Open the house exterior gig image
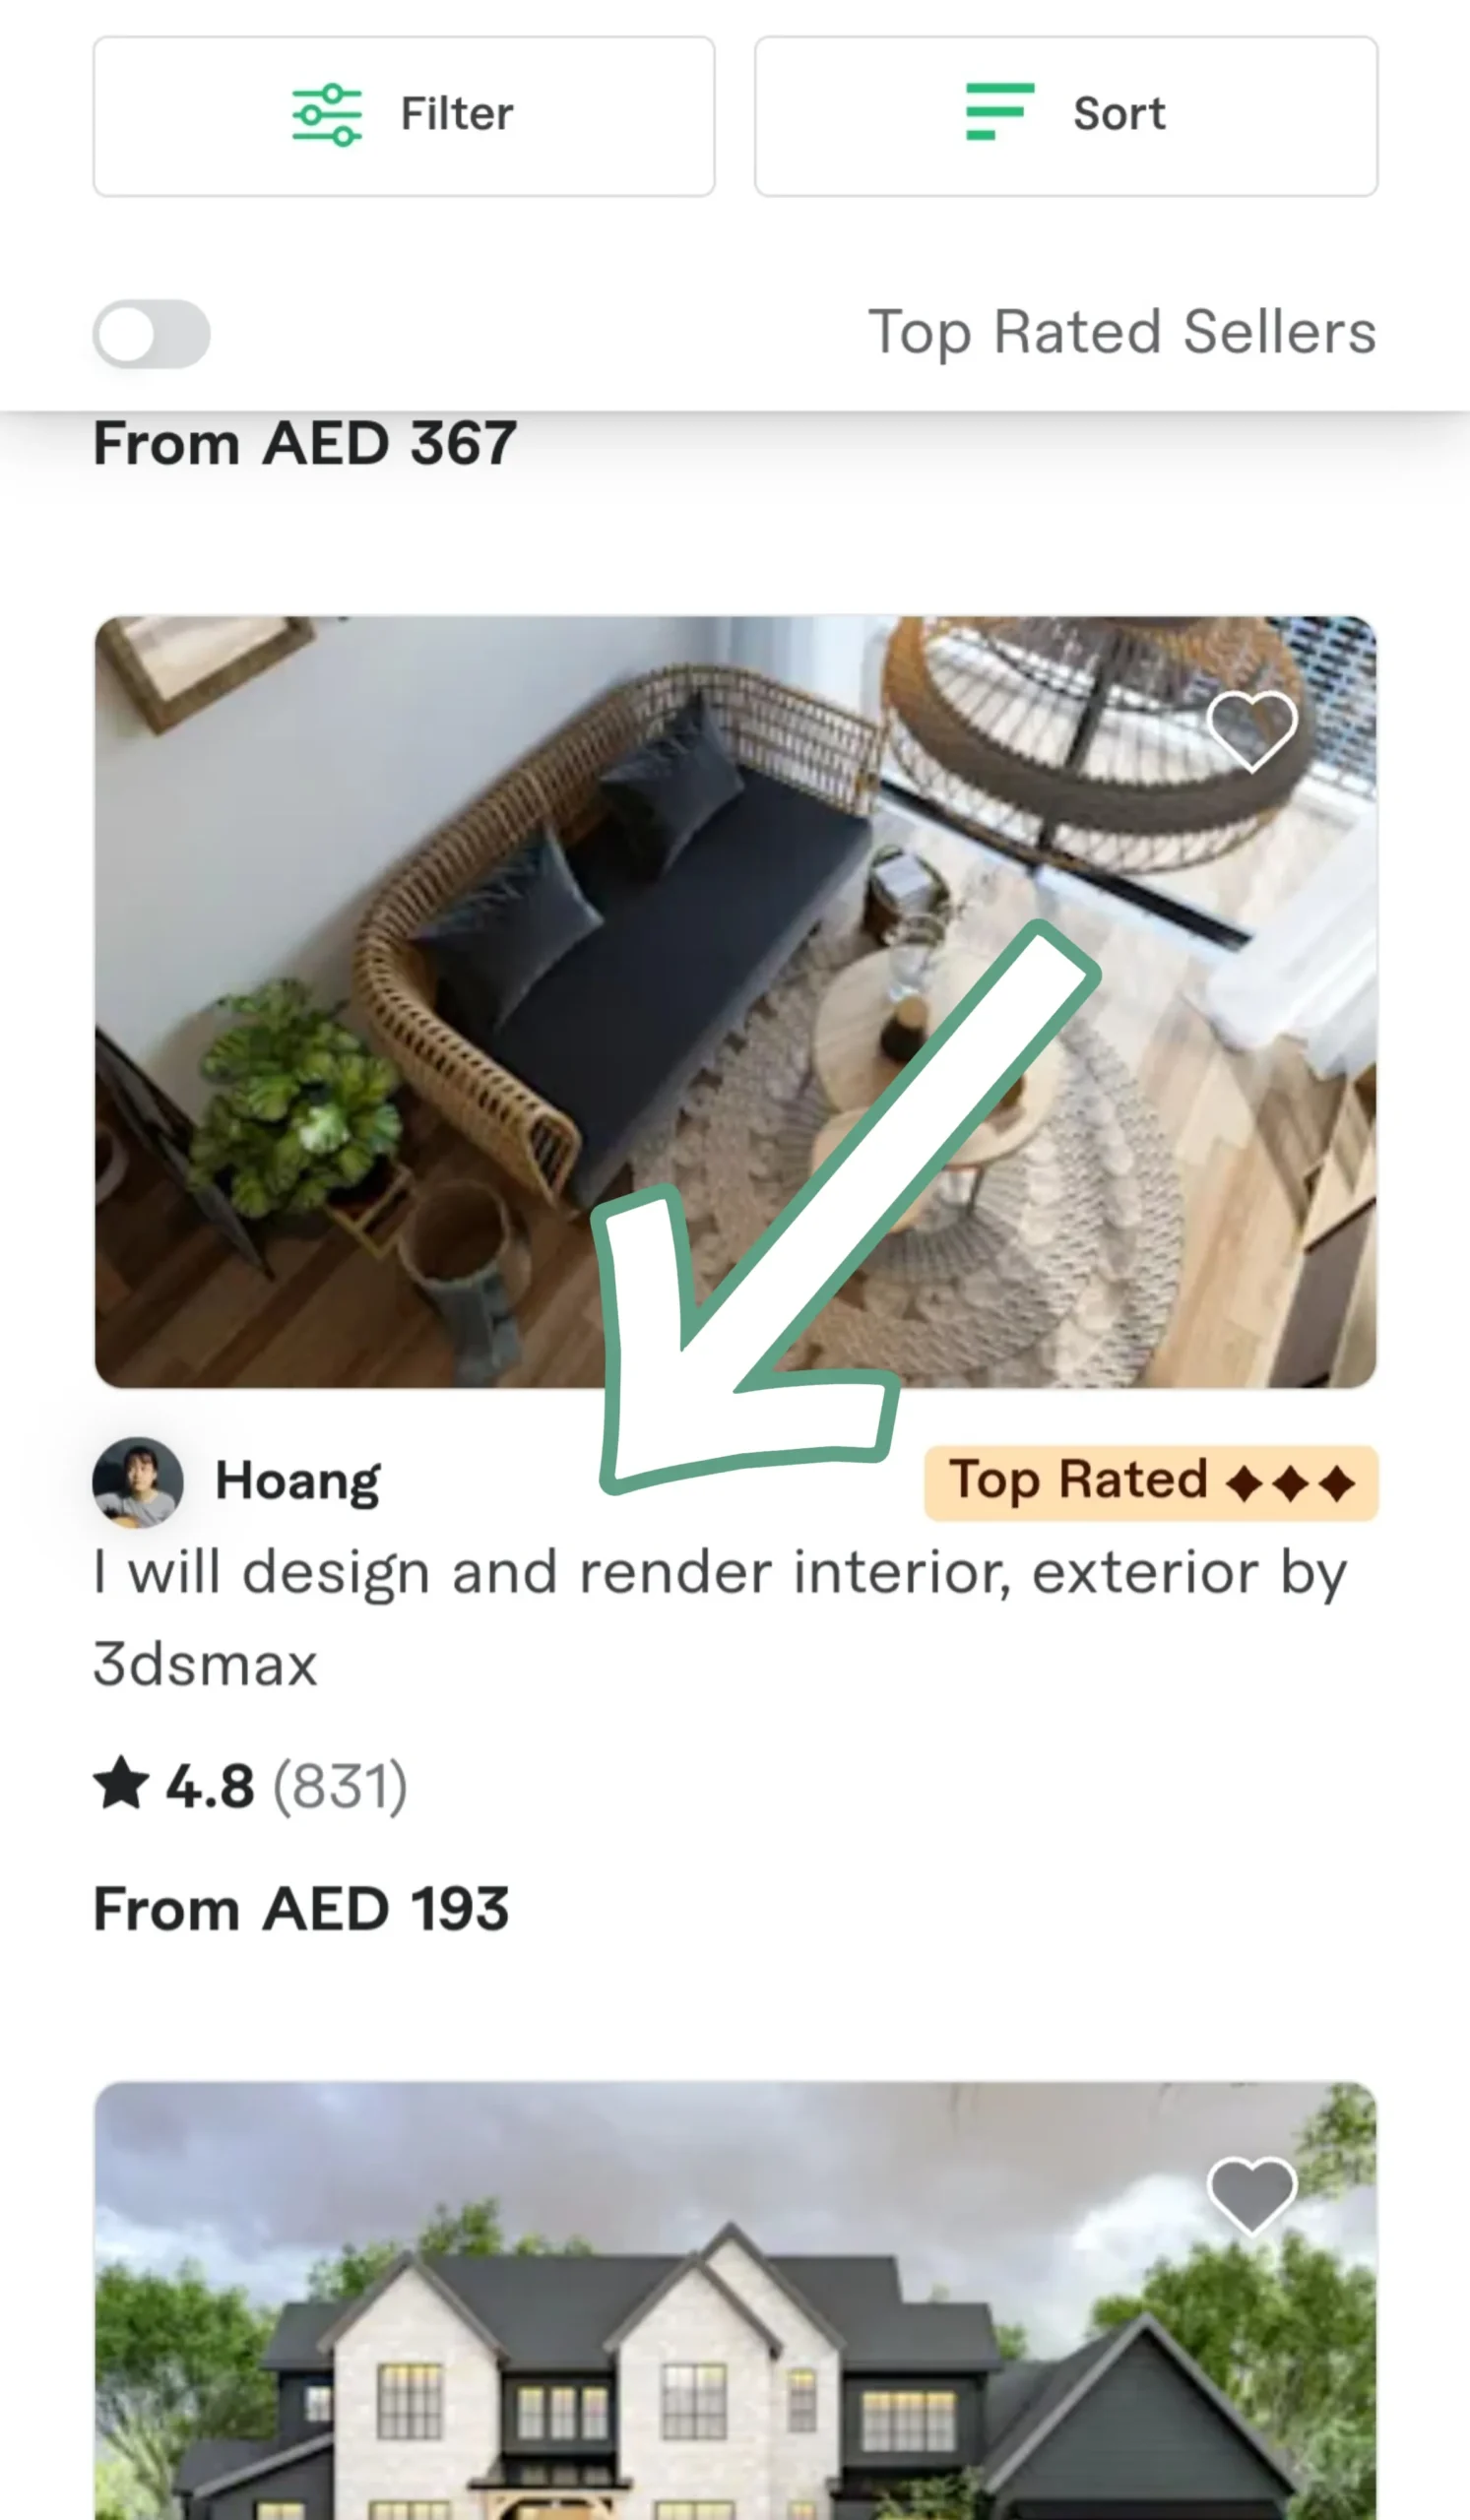The width and height of the screenshot is (1470, 2520). coord(736,2301)
